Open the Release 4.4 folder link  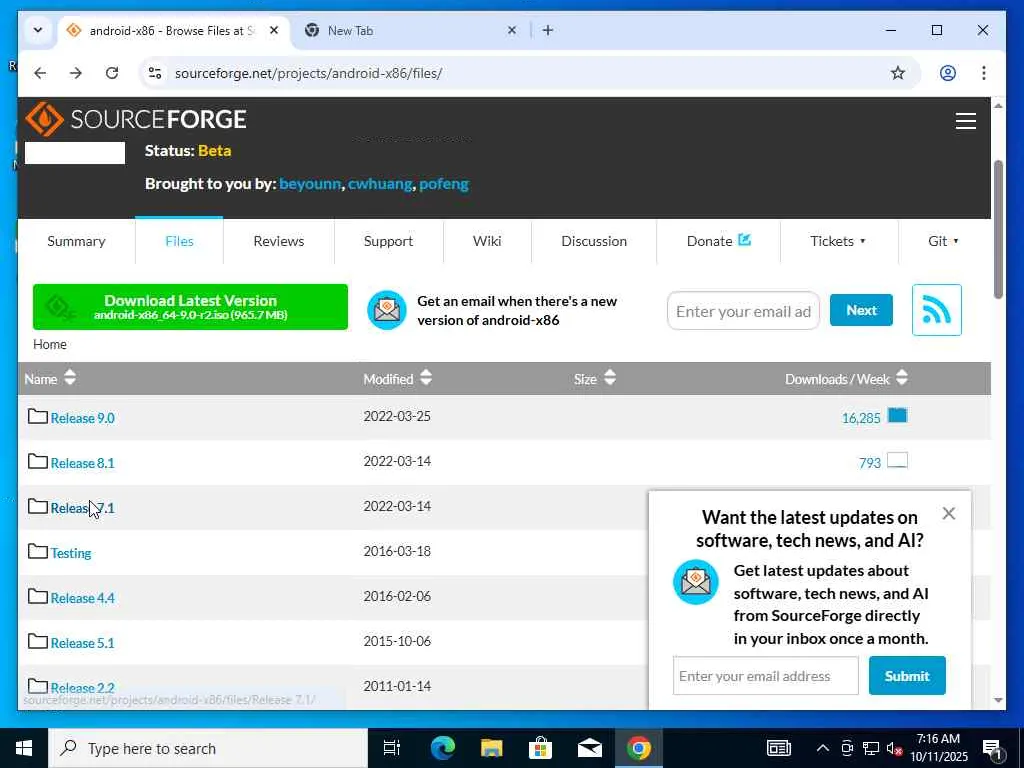click(x=82, y=598)
